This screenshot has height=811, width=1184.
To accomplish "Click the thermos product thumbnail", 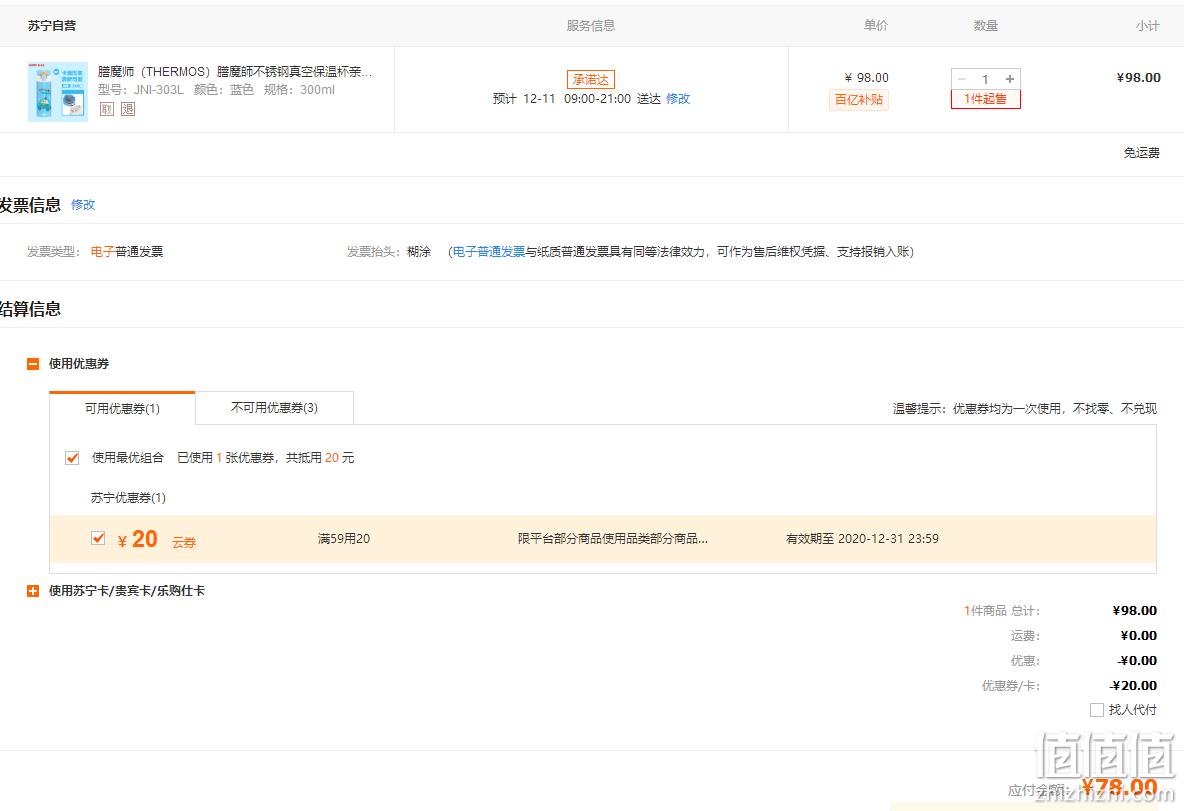I will point(57,91).
